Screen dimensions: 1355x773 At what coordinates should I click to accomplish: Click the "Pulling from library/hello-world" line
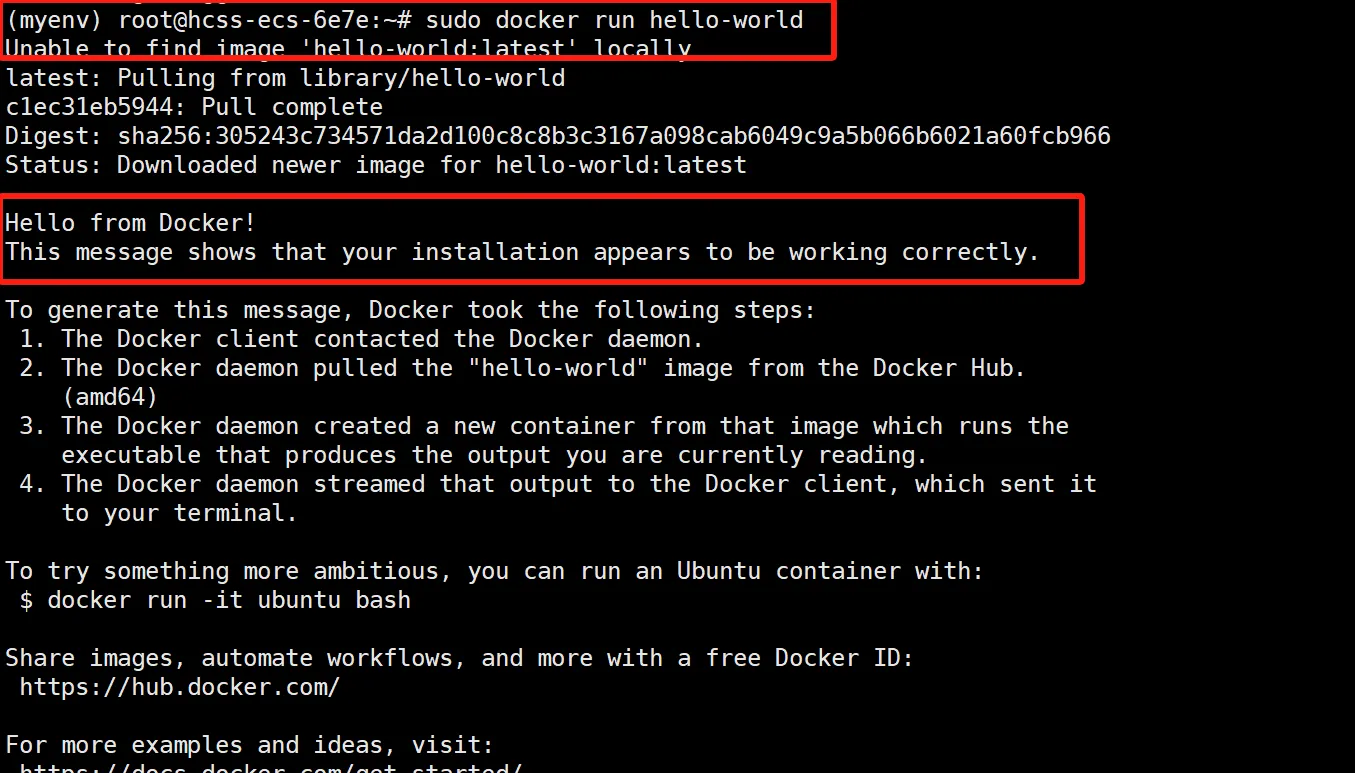point(285,78)
